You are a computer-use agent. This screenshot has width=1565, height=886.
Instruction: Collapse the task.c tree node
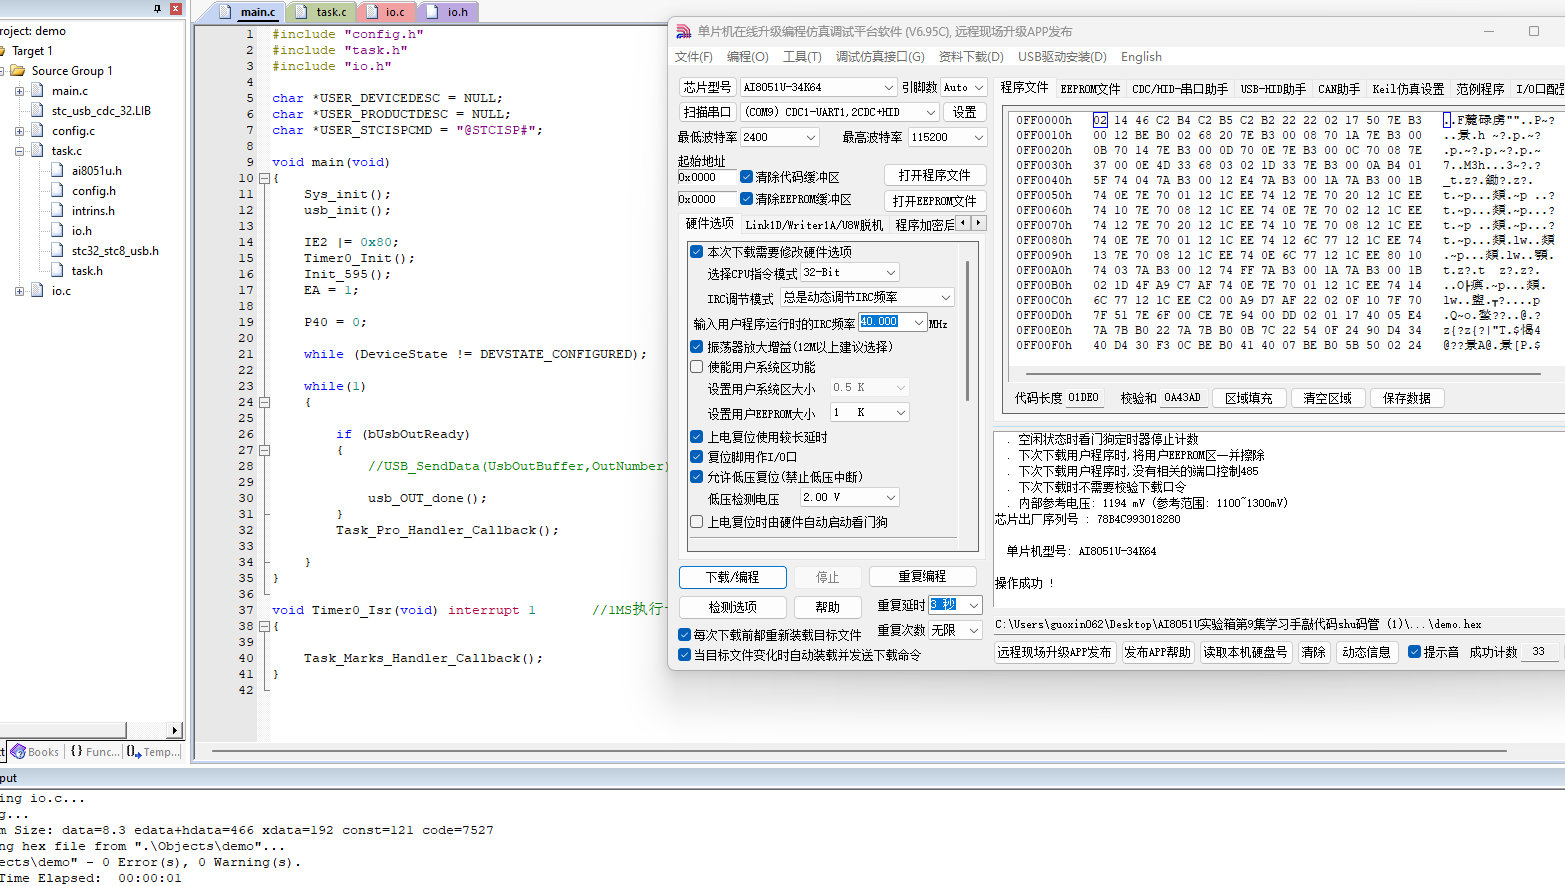click(19, 151)
